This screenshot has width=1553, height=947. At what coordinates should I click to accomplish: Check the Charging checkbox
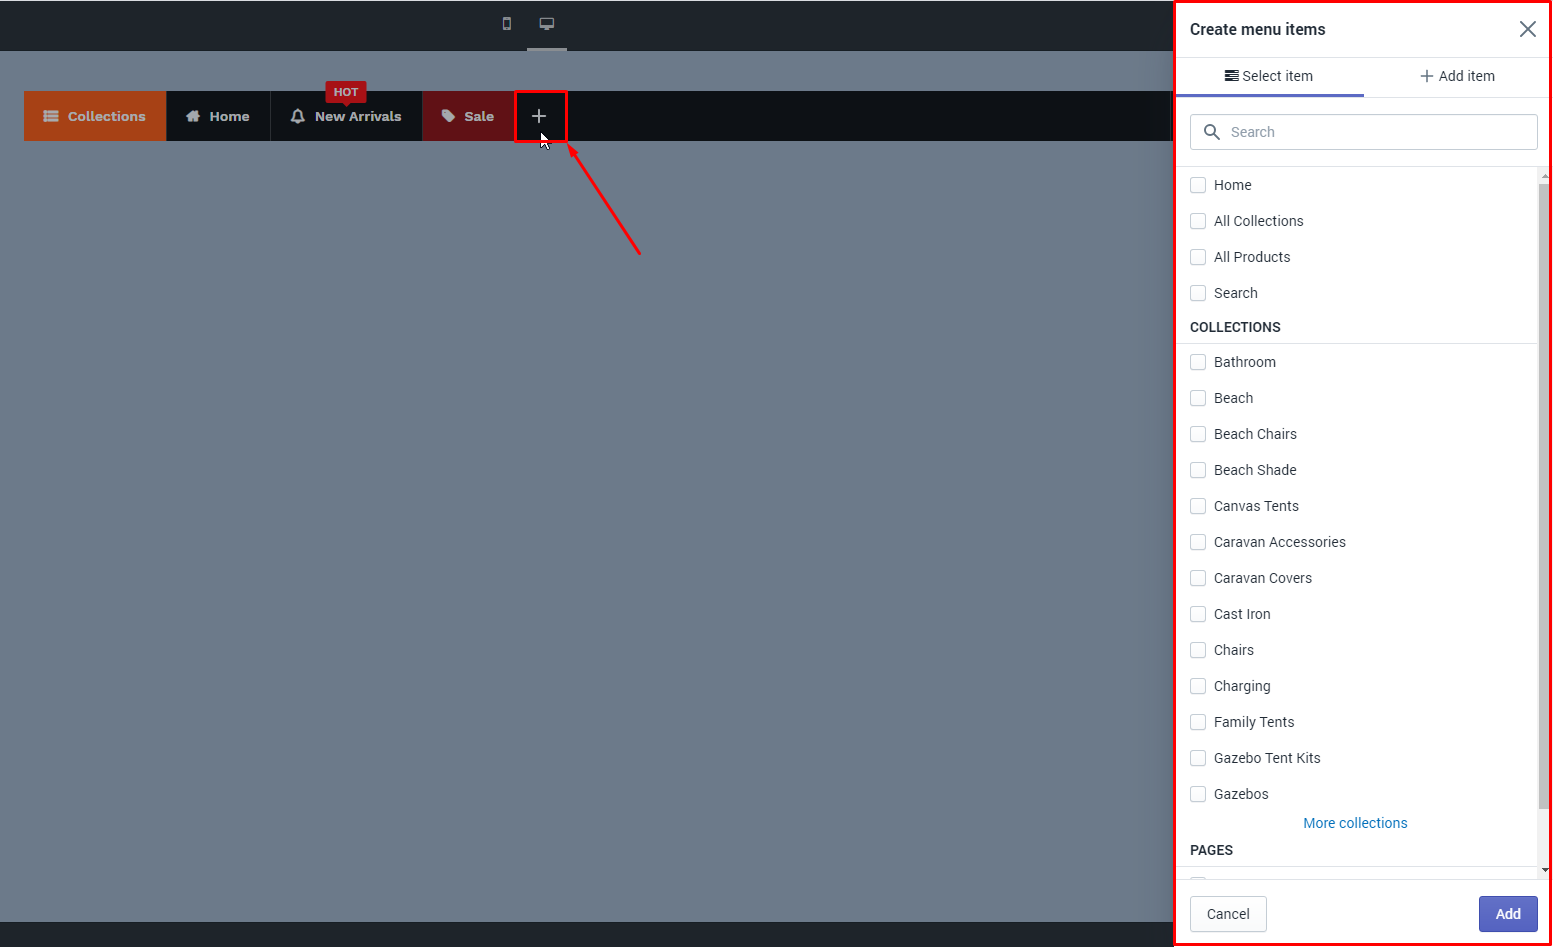tap(1198, 686)
